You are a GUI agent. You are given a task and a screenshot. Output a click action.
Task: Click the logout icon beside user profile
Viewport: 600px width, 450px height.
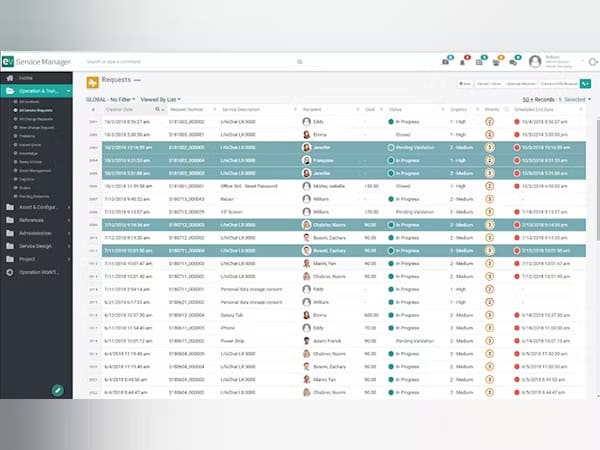point(593,61)
